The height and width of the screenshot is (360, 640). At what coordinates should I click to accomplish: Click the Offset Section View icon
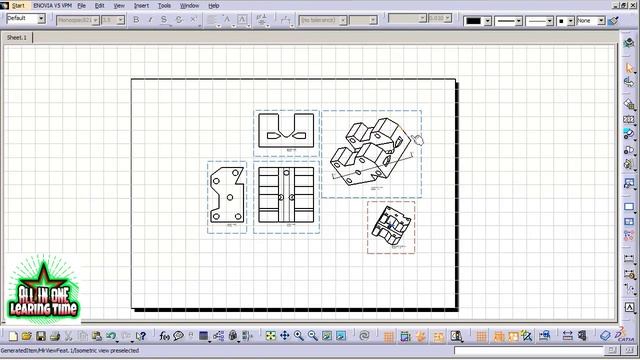629,120
